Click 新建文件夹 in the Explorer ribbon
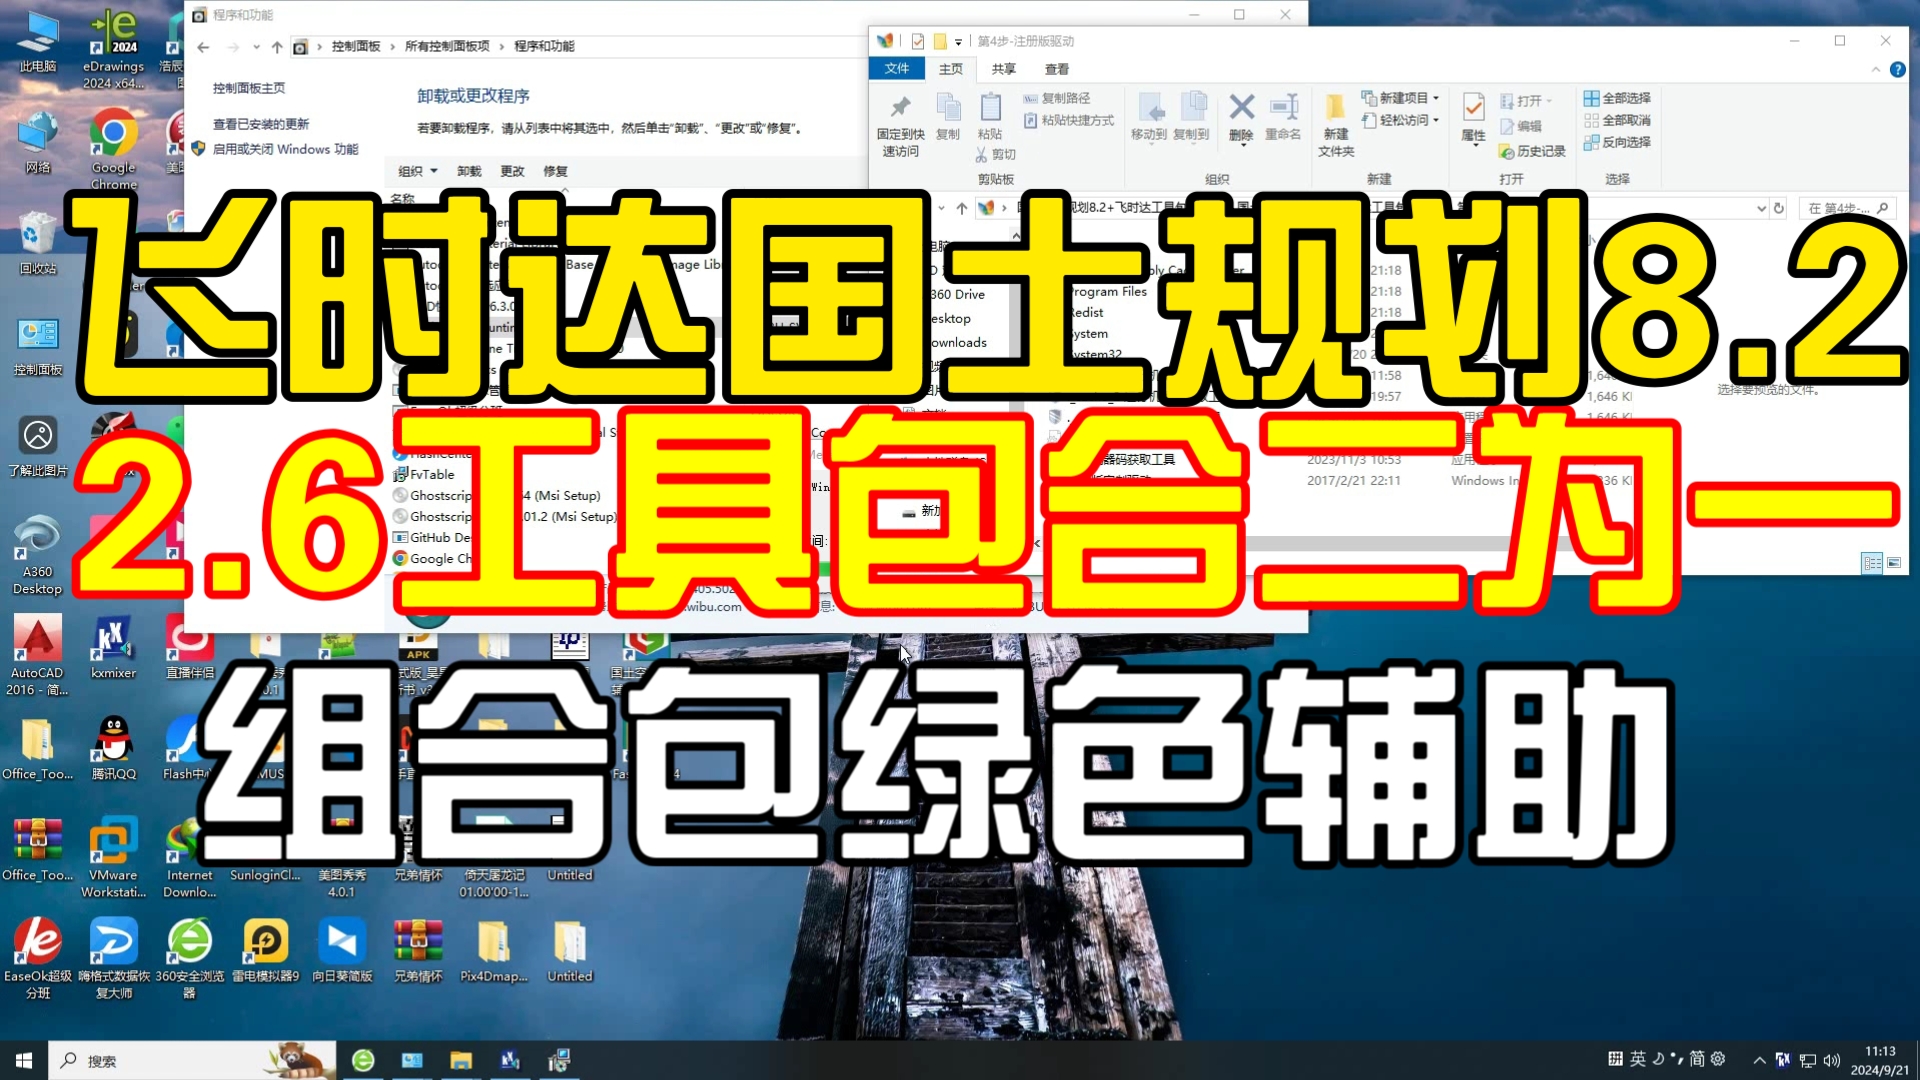 (1336, 126)
